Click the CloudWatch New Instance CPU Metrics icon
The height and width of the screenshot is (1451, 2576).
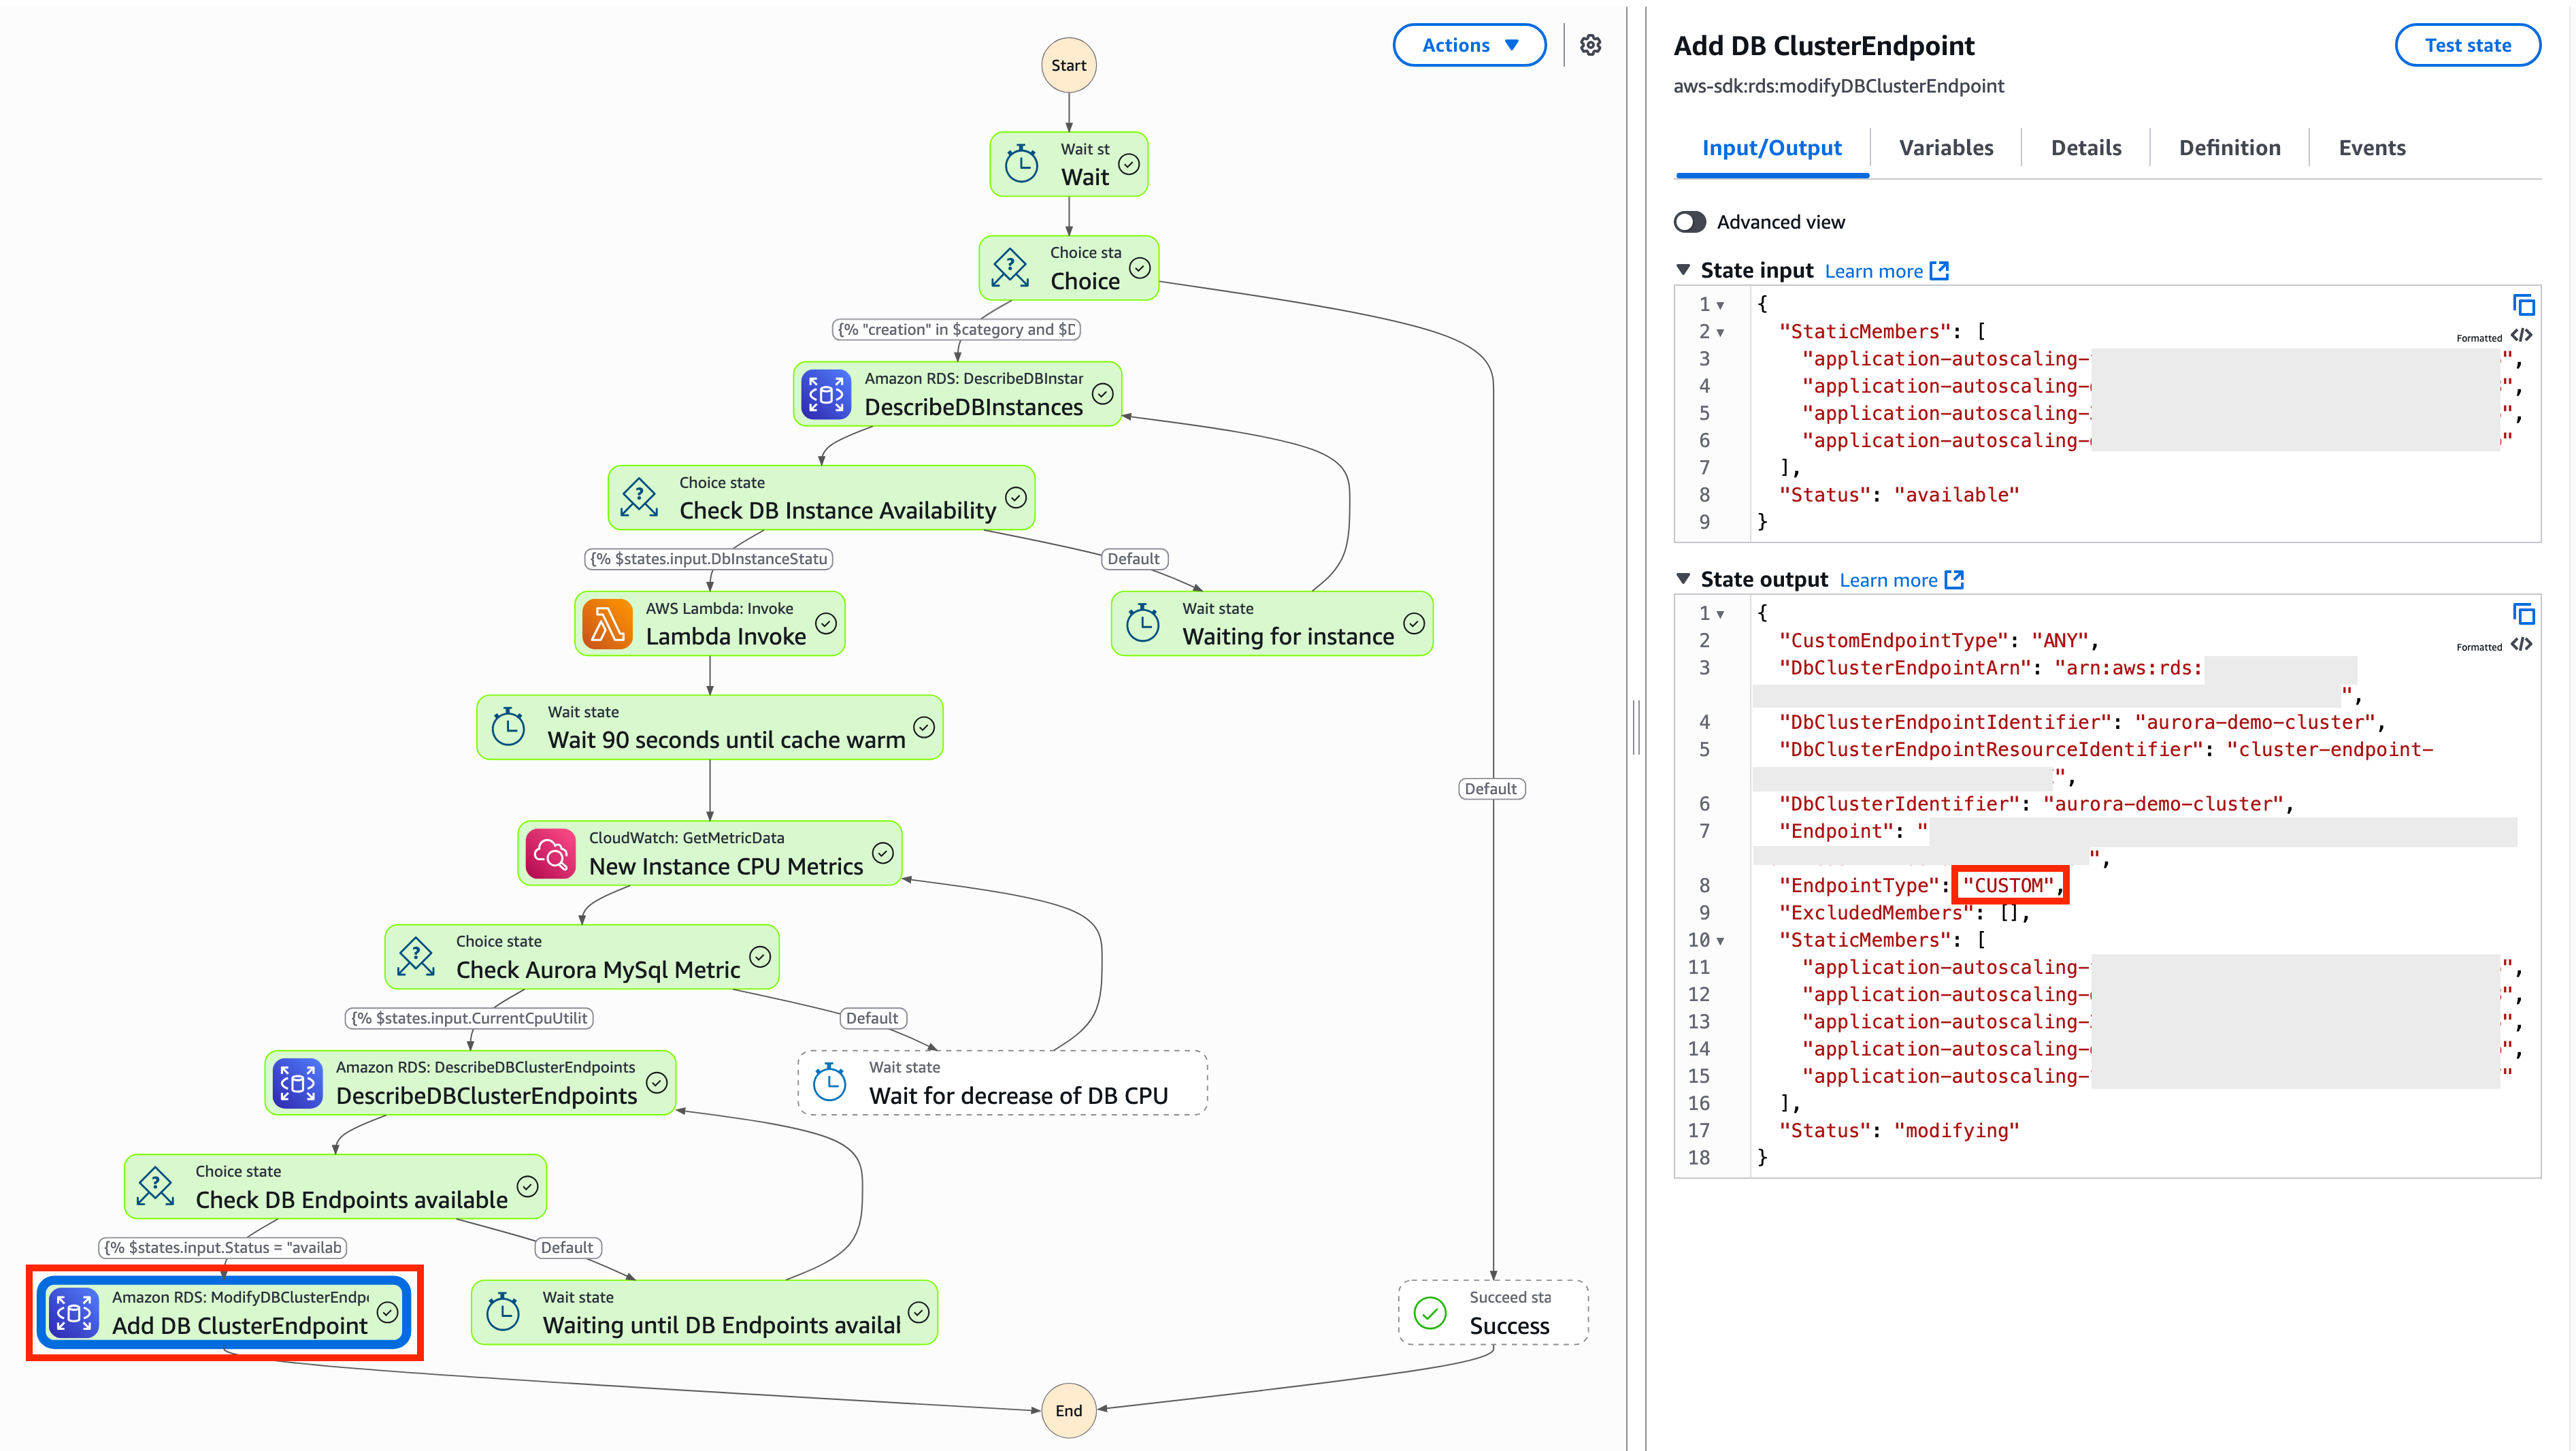point(550,854)
